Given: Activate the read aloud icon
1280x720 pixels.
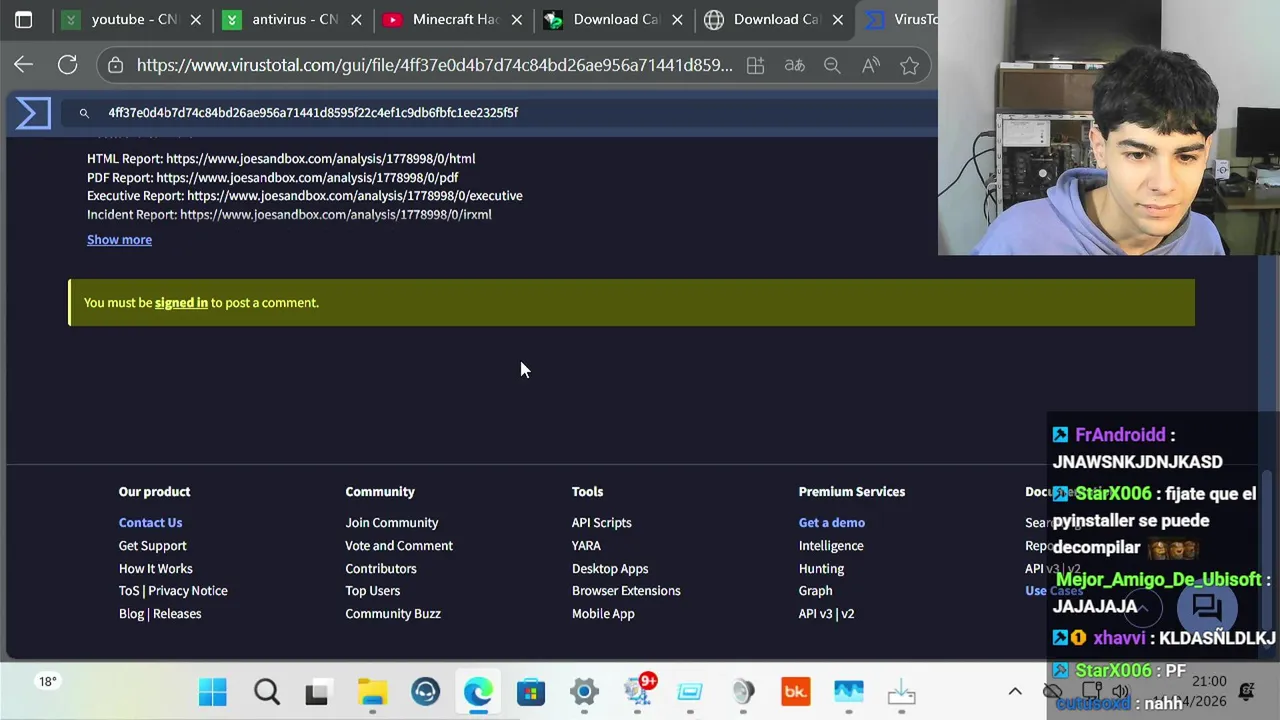Looking at the screenshot, I should [871, 65].
